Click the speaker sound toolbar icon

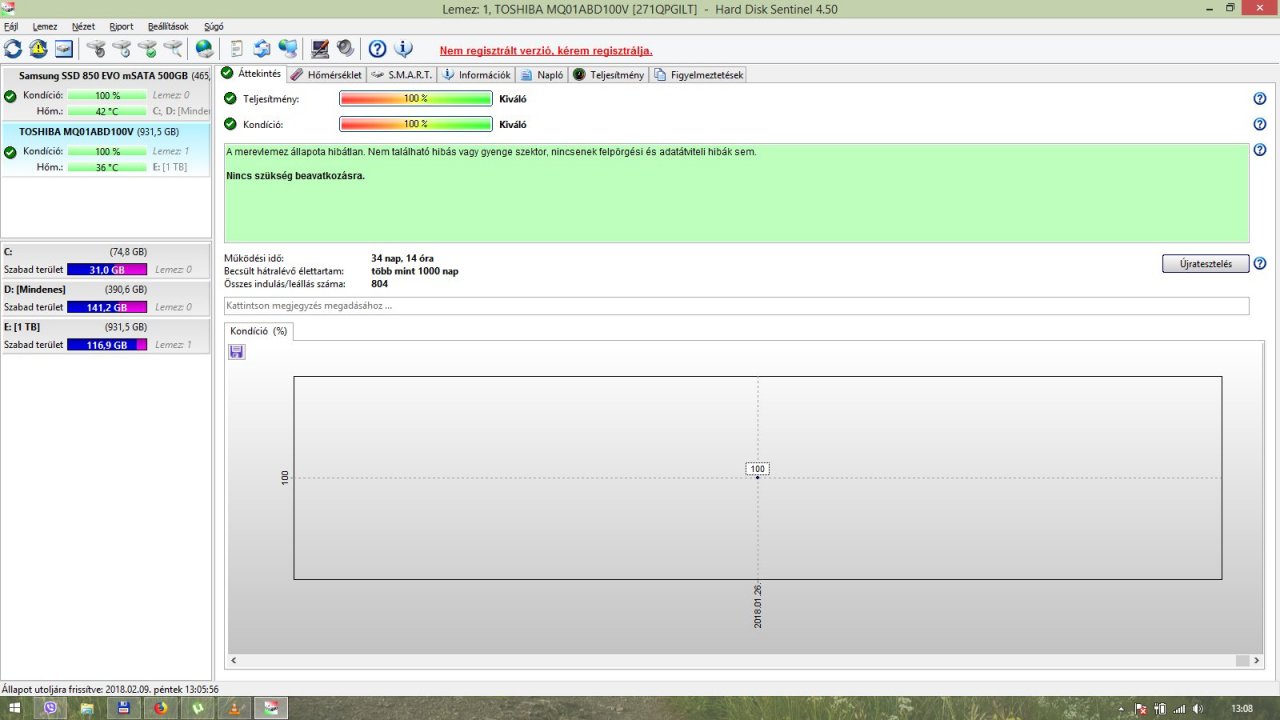pos(345,48)
